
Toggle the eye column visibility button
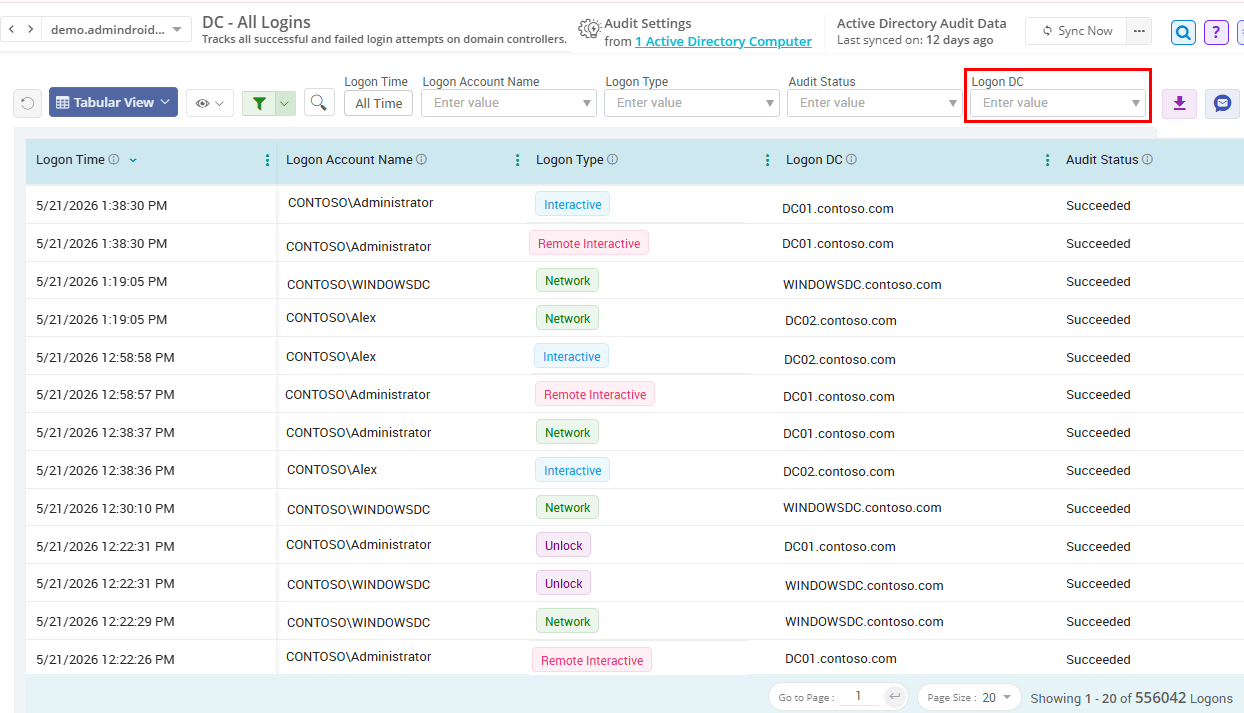210,102
